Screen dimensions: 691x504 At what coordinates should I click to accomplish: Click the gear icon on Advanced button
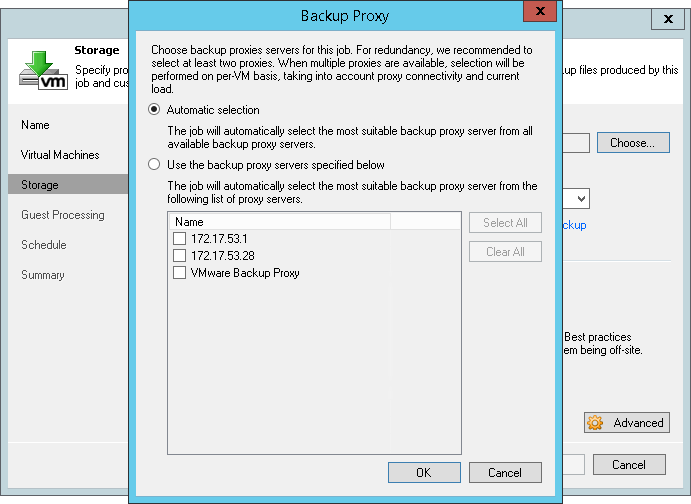pos(596,423)
